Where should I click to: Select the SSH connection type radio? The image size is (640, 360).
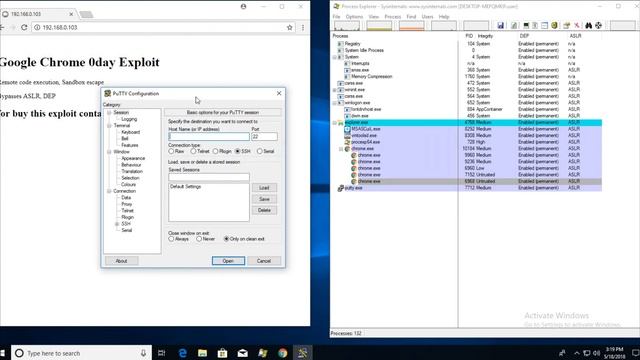tap(238, 151)
